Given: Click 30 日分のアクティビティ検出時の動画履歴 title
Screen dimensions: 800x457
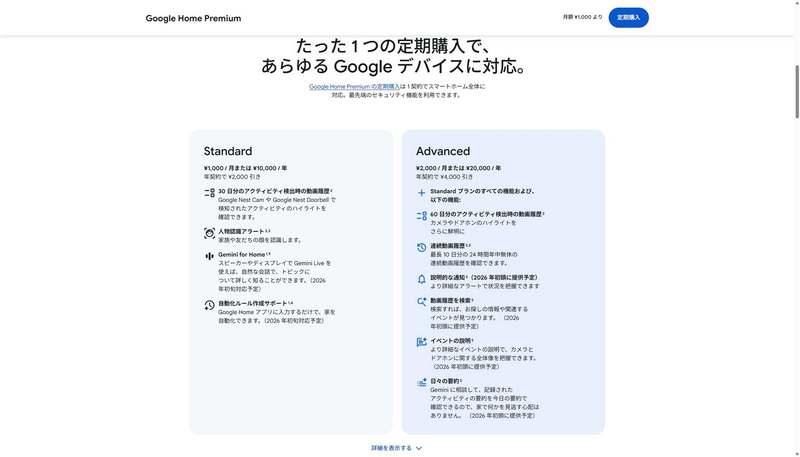Looking at the screenshot, I should coord(274,191).
